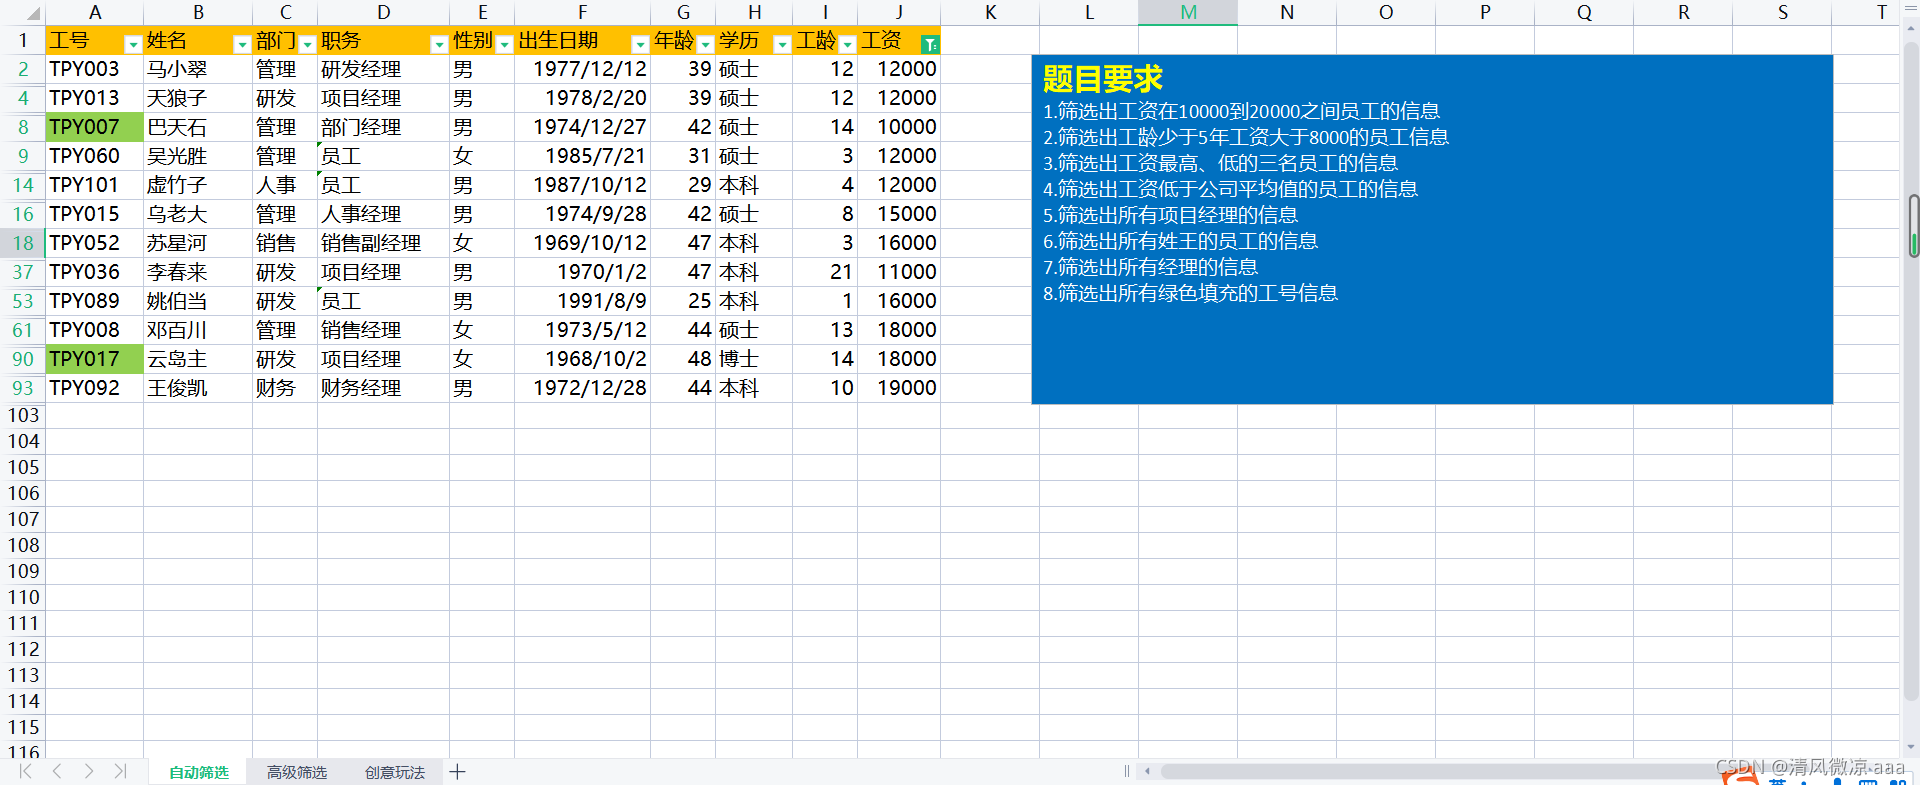Screen dimensions: 1920x785
Task: Select salary cell 15000
Action: [899, 214]
